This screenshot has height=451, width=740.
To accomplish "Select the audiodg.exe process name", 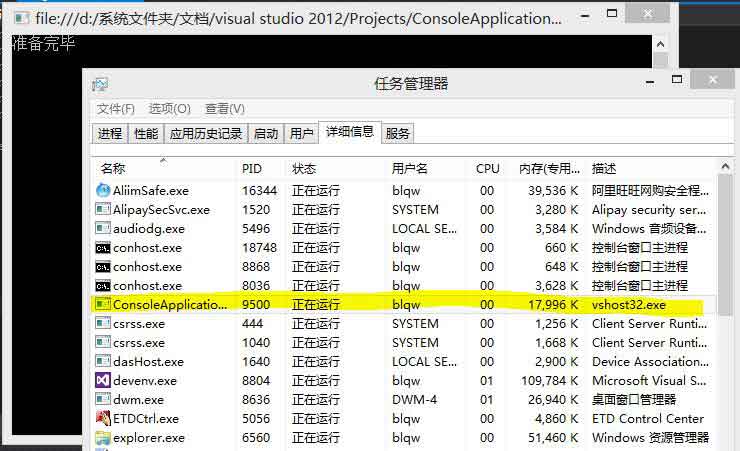I will (x=149, y=229).
